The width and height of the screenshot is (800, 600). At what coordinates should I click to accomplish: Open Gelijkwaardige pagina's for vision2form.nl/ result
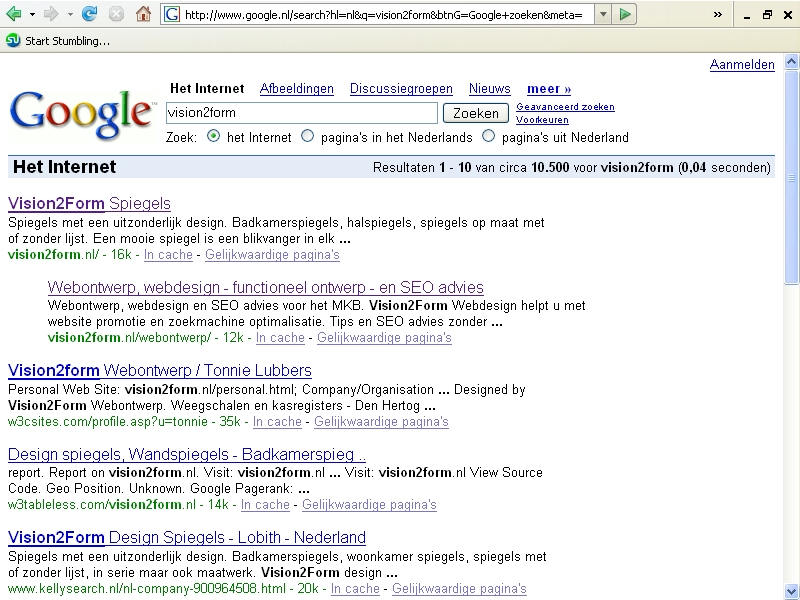[x=272, y=255]
